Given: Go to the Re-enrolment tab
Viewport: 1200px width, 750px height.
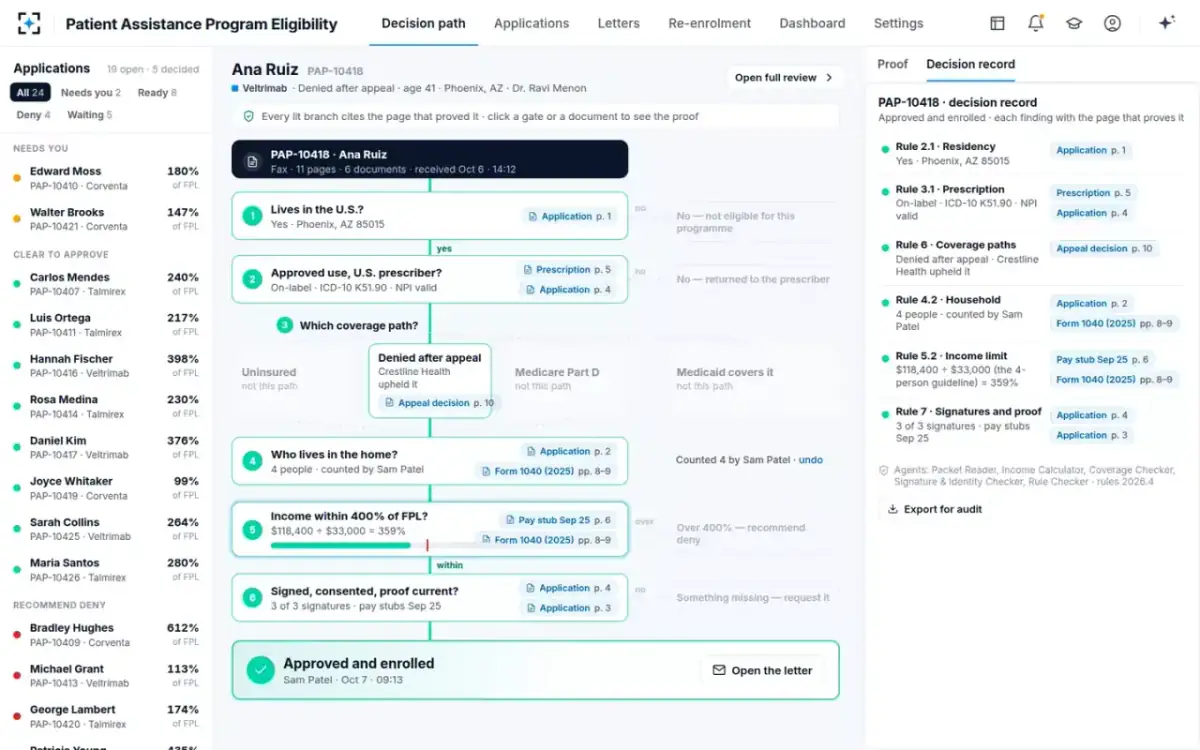Looking at the screenshot, I should (709, 23).
